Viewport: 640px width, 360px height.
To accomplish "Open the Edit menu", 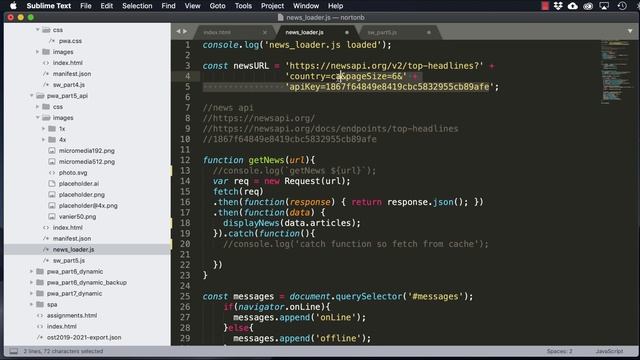I will 107,6.
